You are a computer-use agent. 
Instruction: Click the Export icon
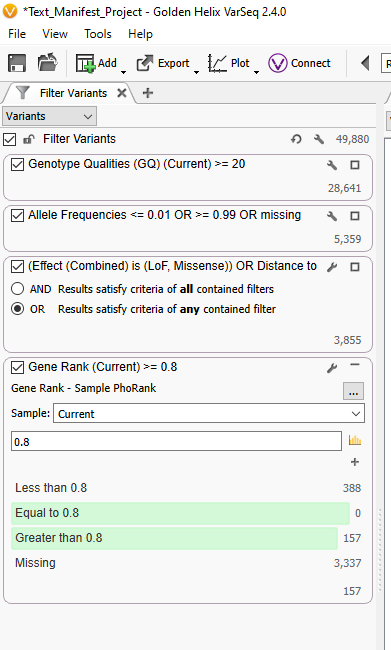[145, 63]
